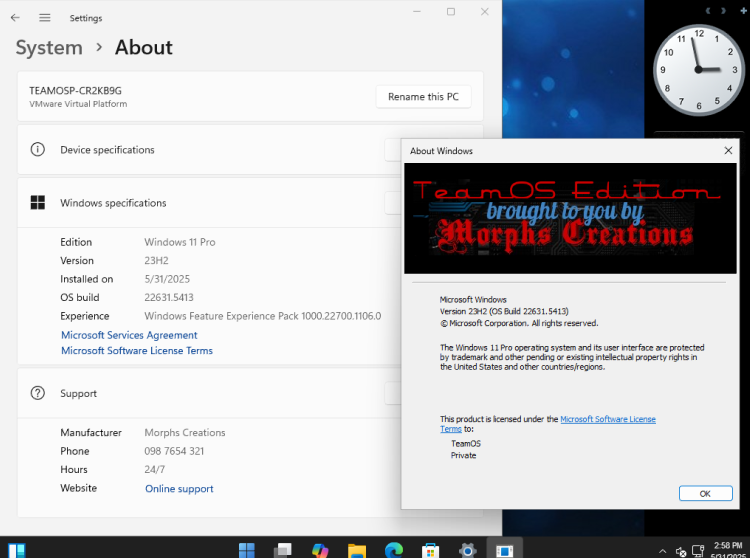Click the System breadcrumb
Image resolution: width=750 pixels, height=558 pixels.
(x=49, y=48)
